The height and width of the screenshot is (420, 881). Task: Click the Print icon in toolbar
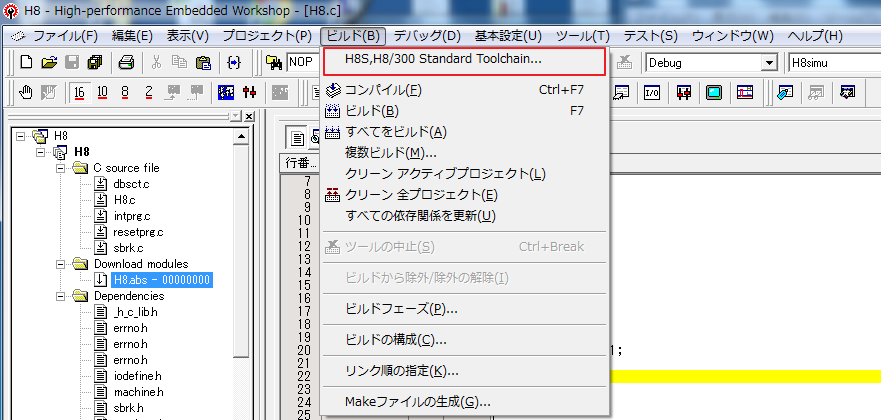(x=127, y=62)
